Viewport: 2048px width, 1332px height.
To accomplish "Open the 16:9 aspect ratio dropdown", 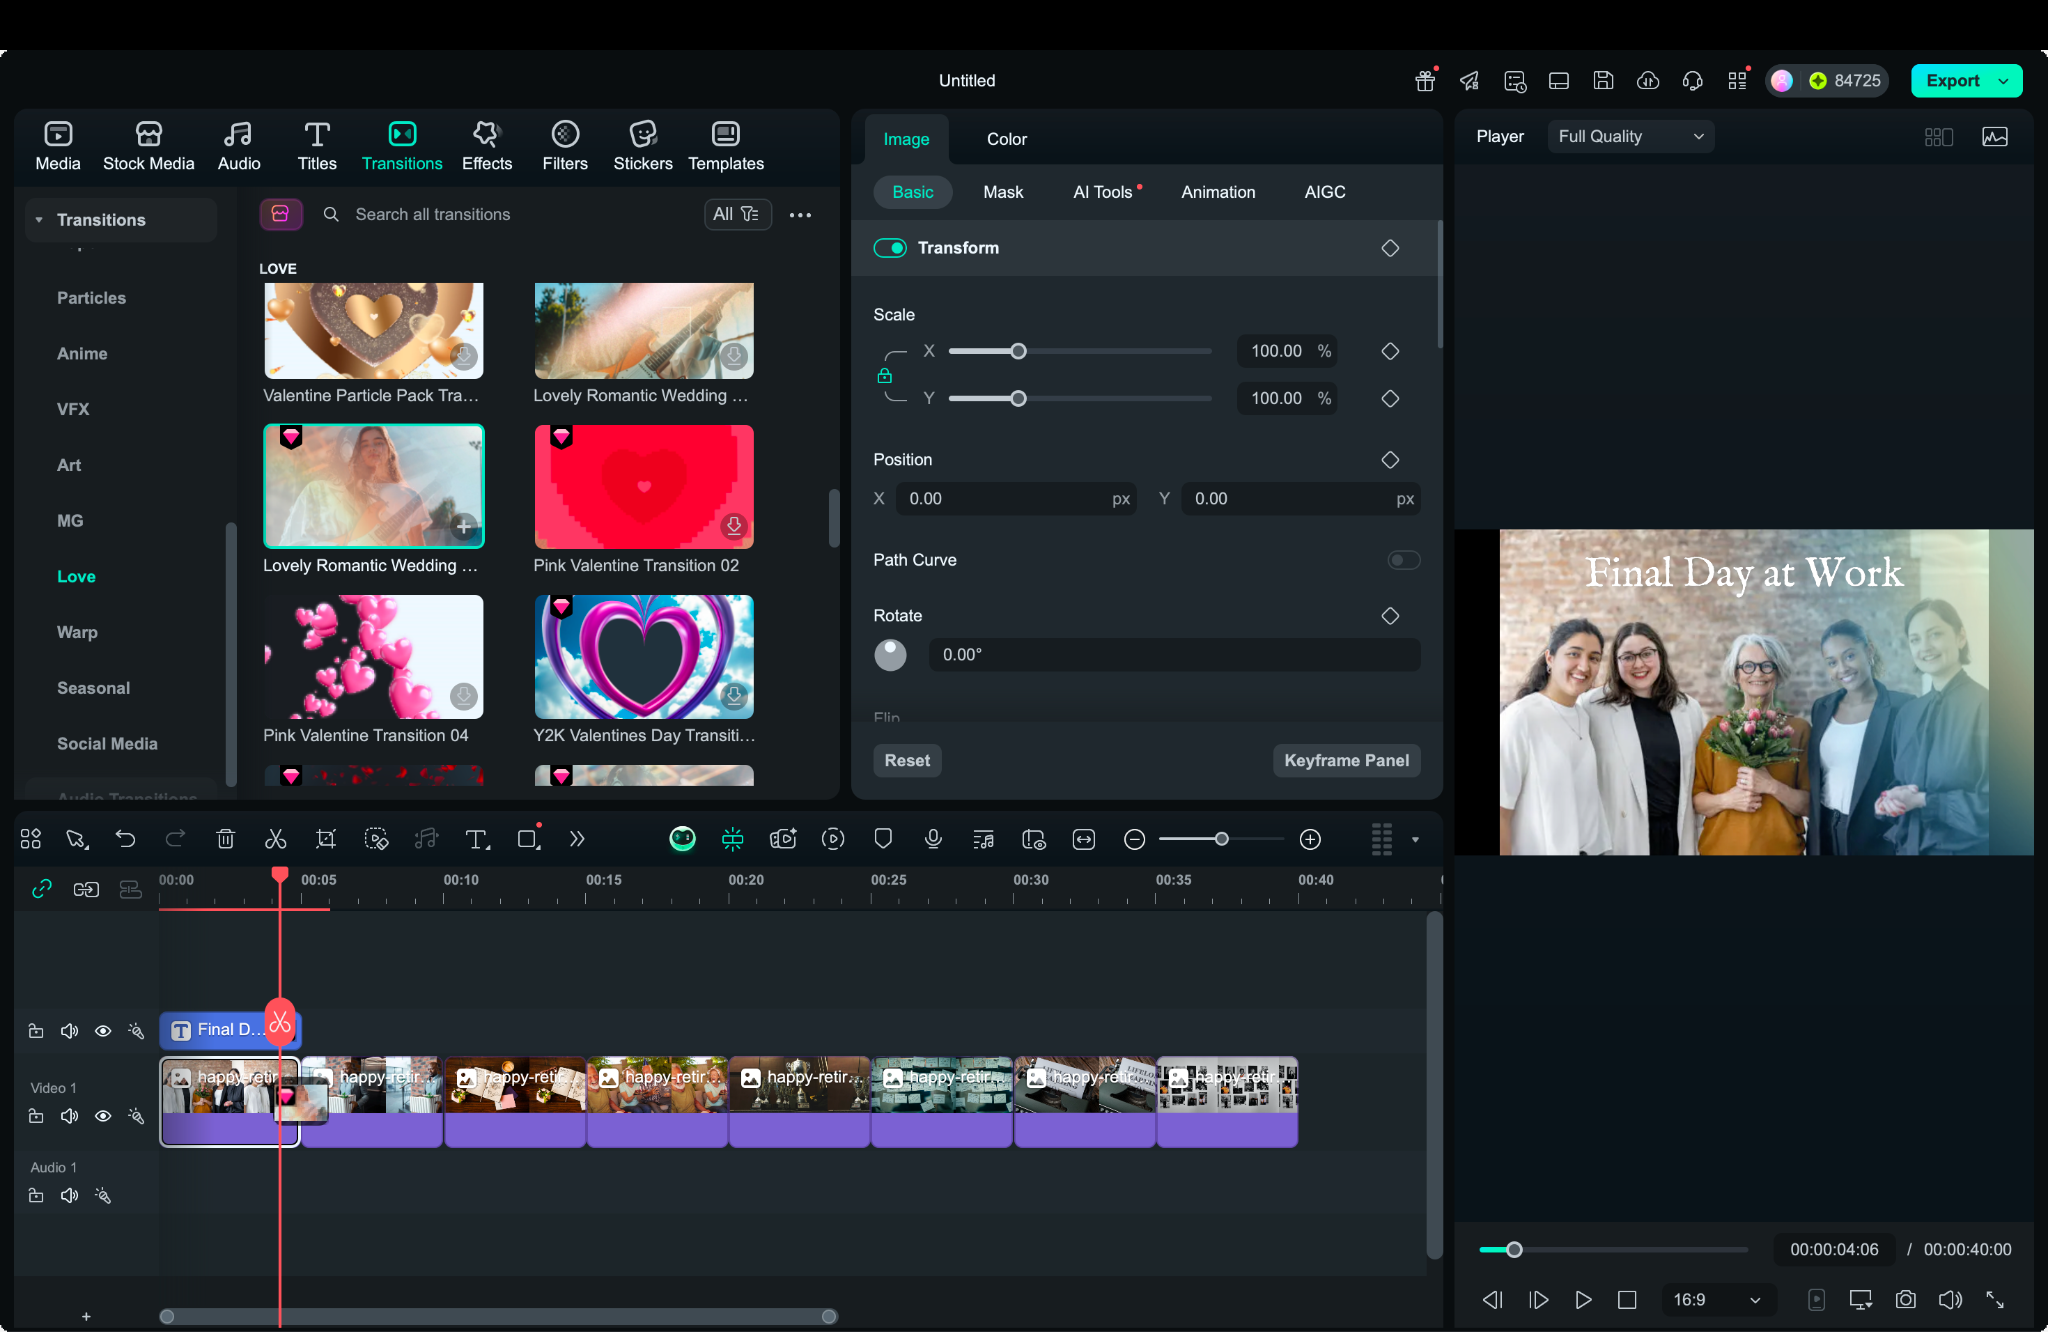I will (1717, 1299).
